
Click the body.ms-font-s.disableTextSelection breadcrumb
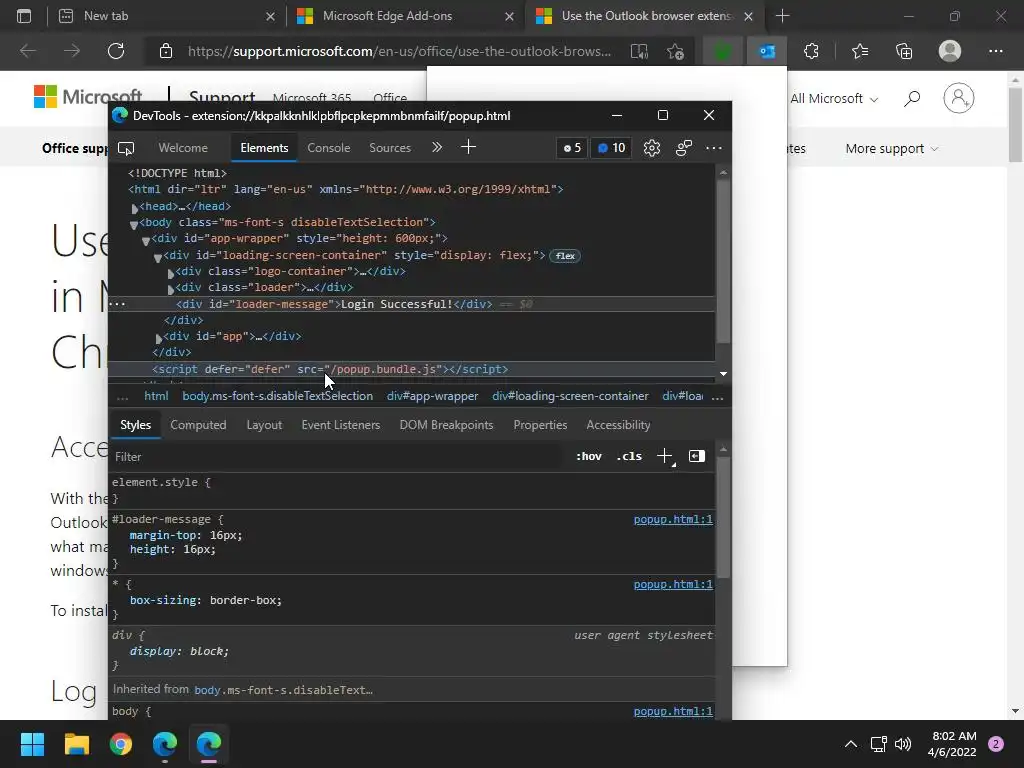[278, 396]
